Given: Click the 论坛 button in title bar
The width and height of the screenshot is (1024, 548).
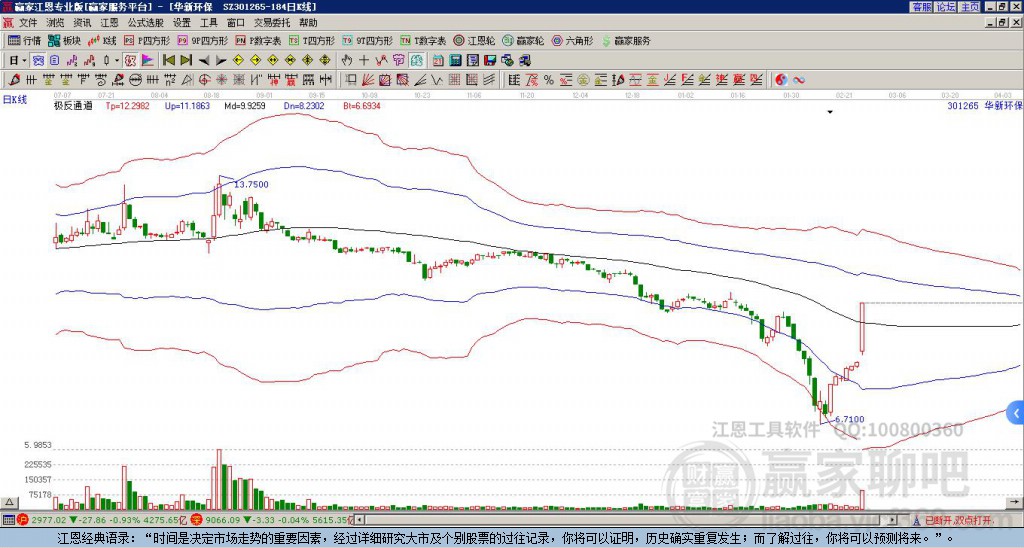Looking at the screenshot, I should coord(946,7).
